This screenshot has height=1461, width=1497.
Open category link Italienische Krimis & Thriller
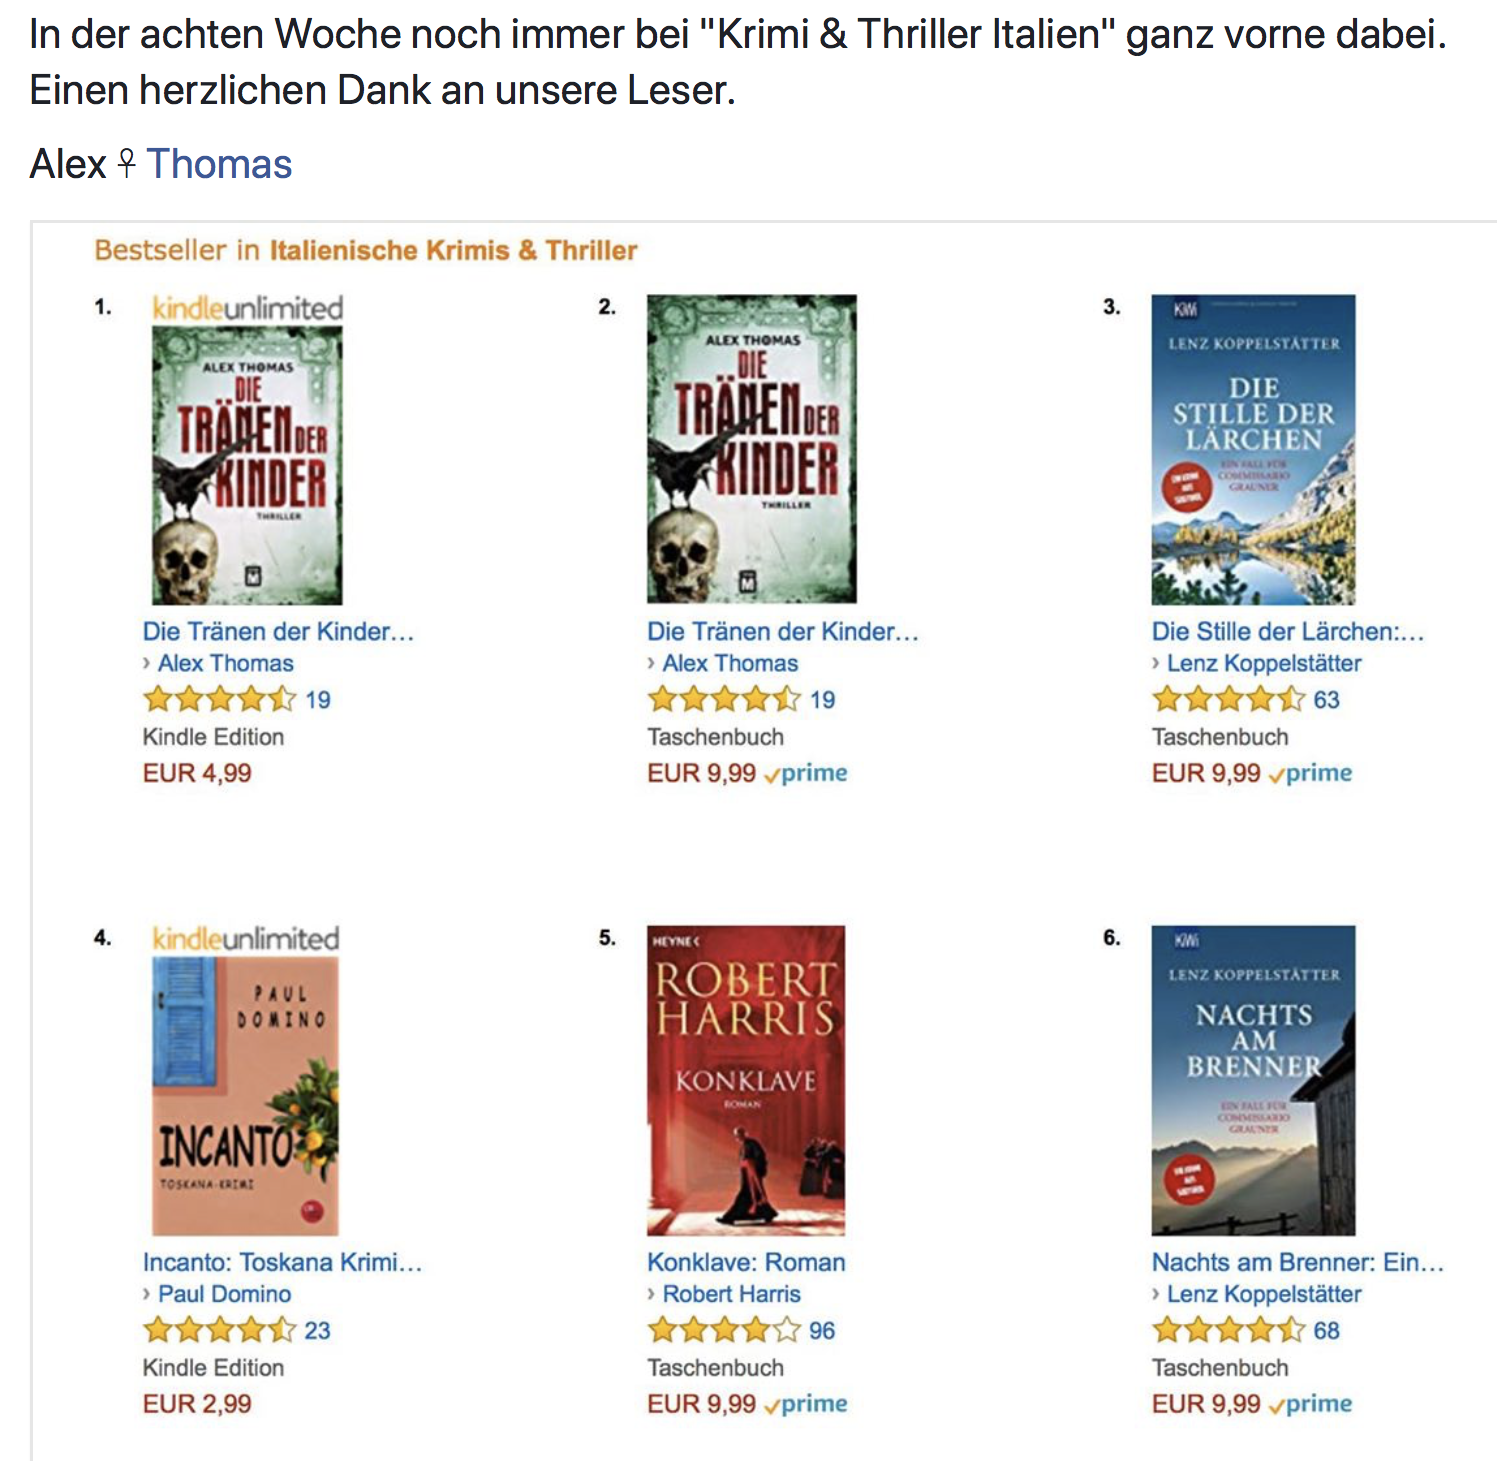click(x=453, y=250)
